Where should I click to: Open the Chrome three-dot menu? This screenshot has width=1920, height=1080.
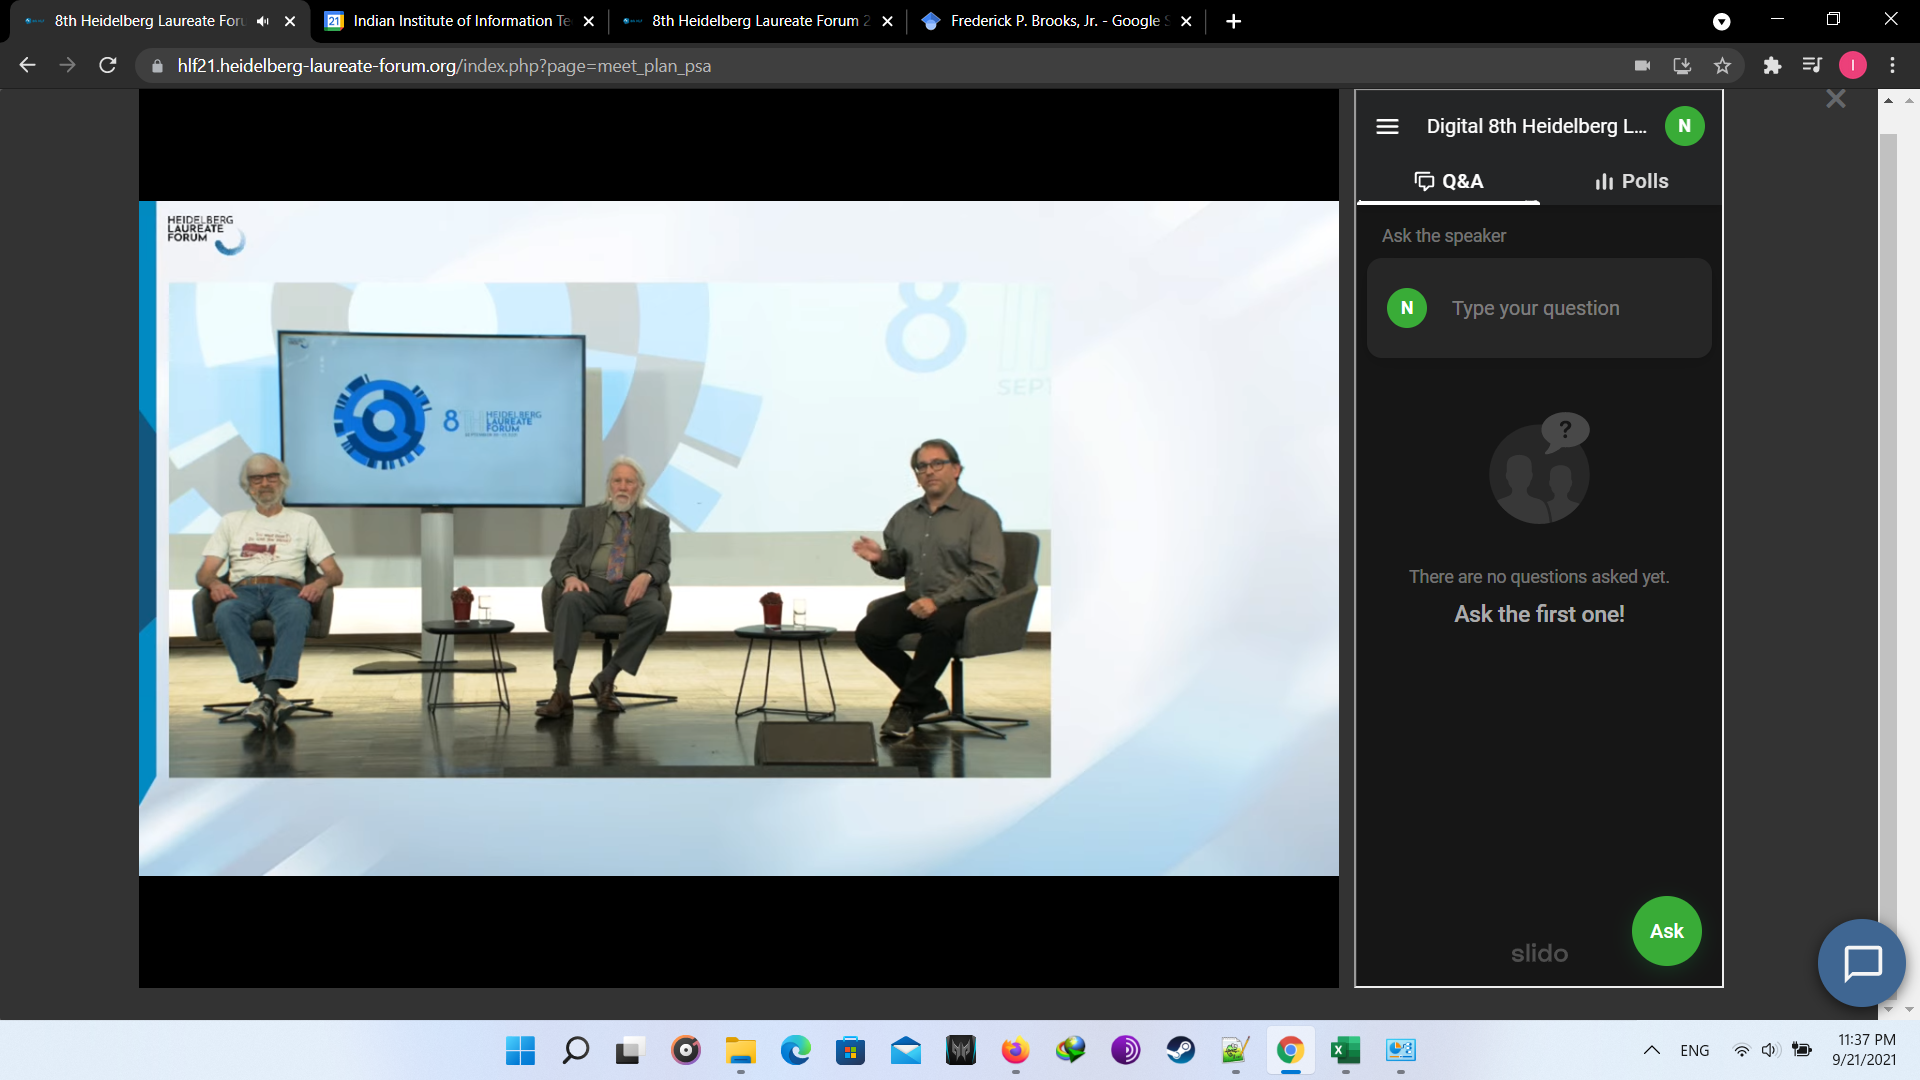tap(1892, 66)
